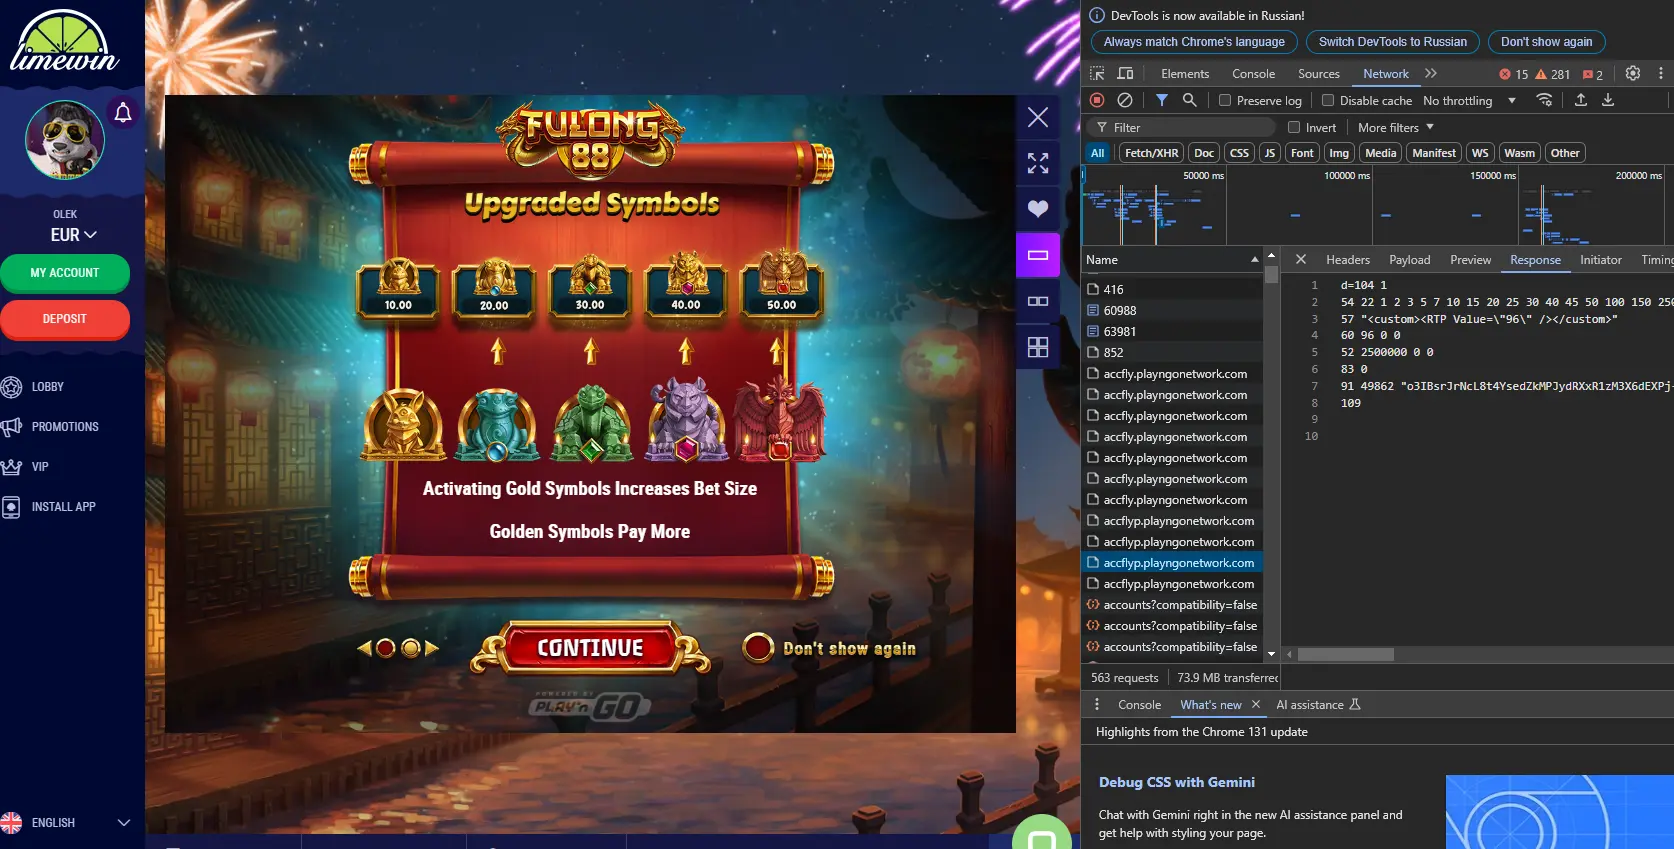Click the Install App icon
This screenshot has height=849, width=1674.
11,507
